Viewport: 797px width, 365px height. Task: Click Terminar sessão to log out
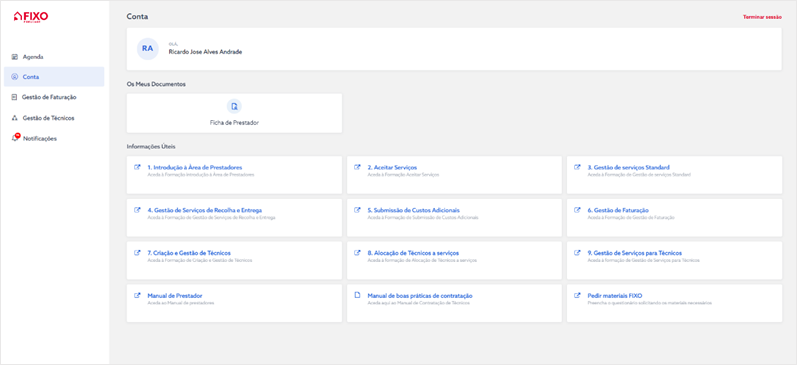(x=762, y=17)
